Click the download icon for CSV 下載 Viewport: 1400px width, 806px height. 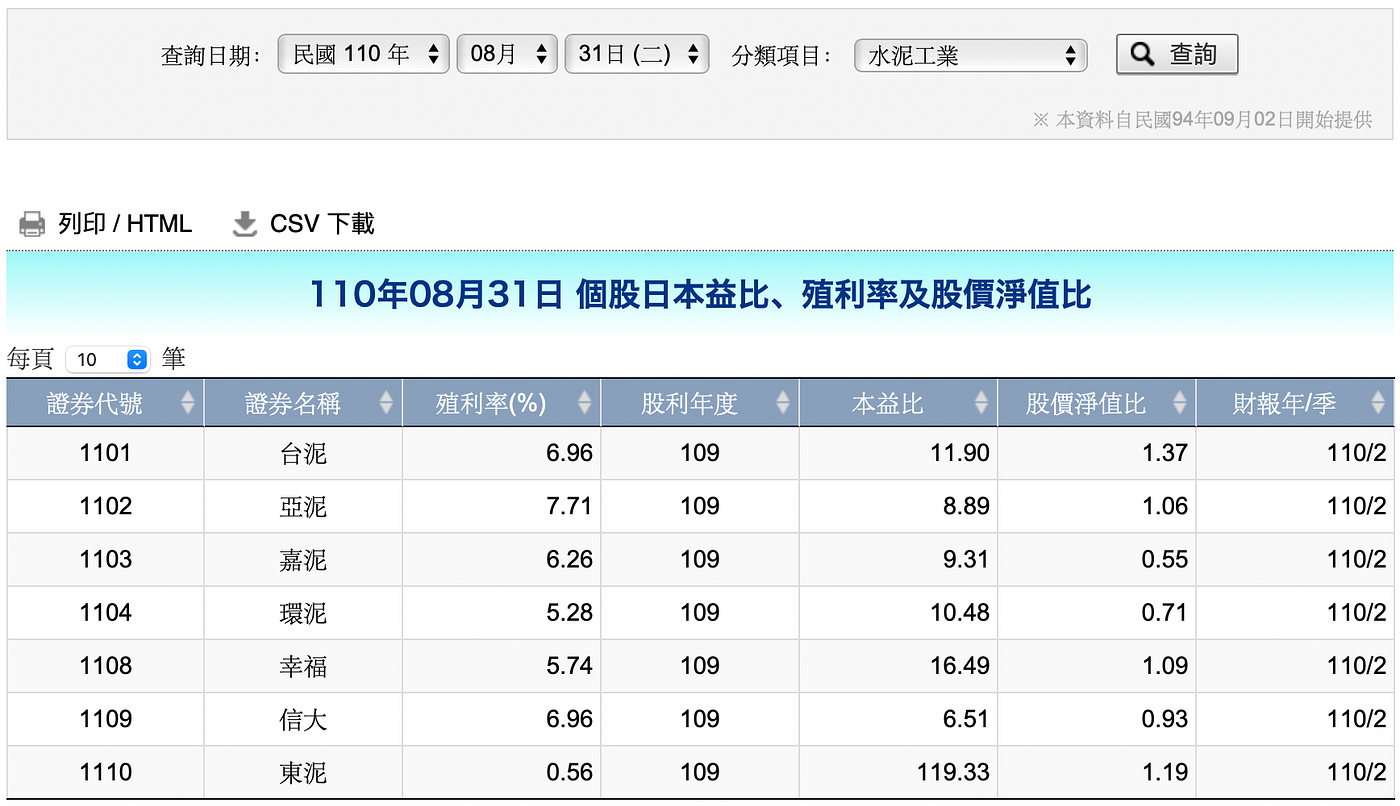pyautogui.click(x=245, y=224)
